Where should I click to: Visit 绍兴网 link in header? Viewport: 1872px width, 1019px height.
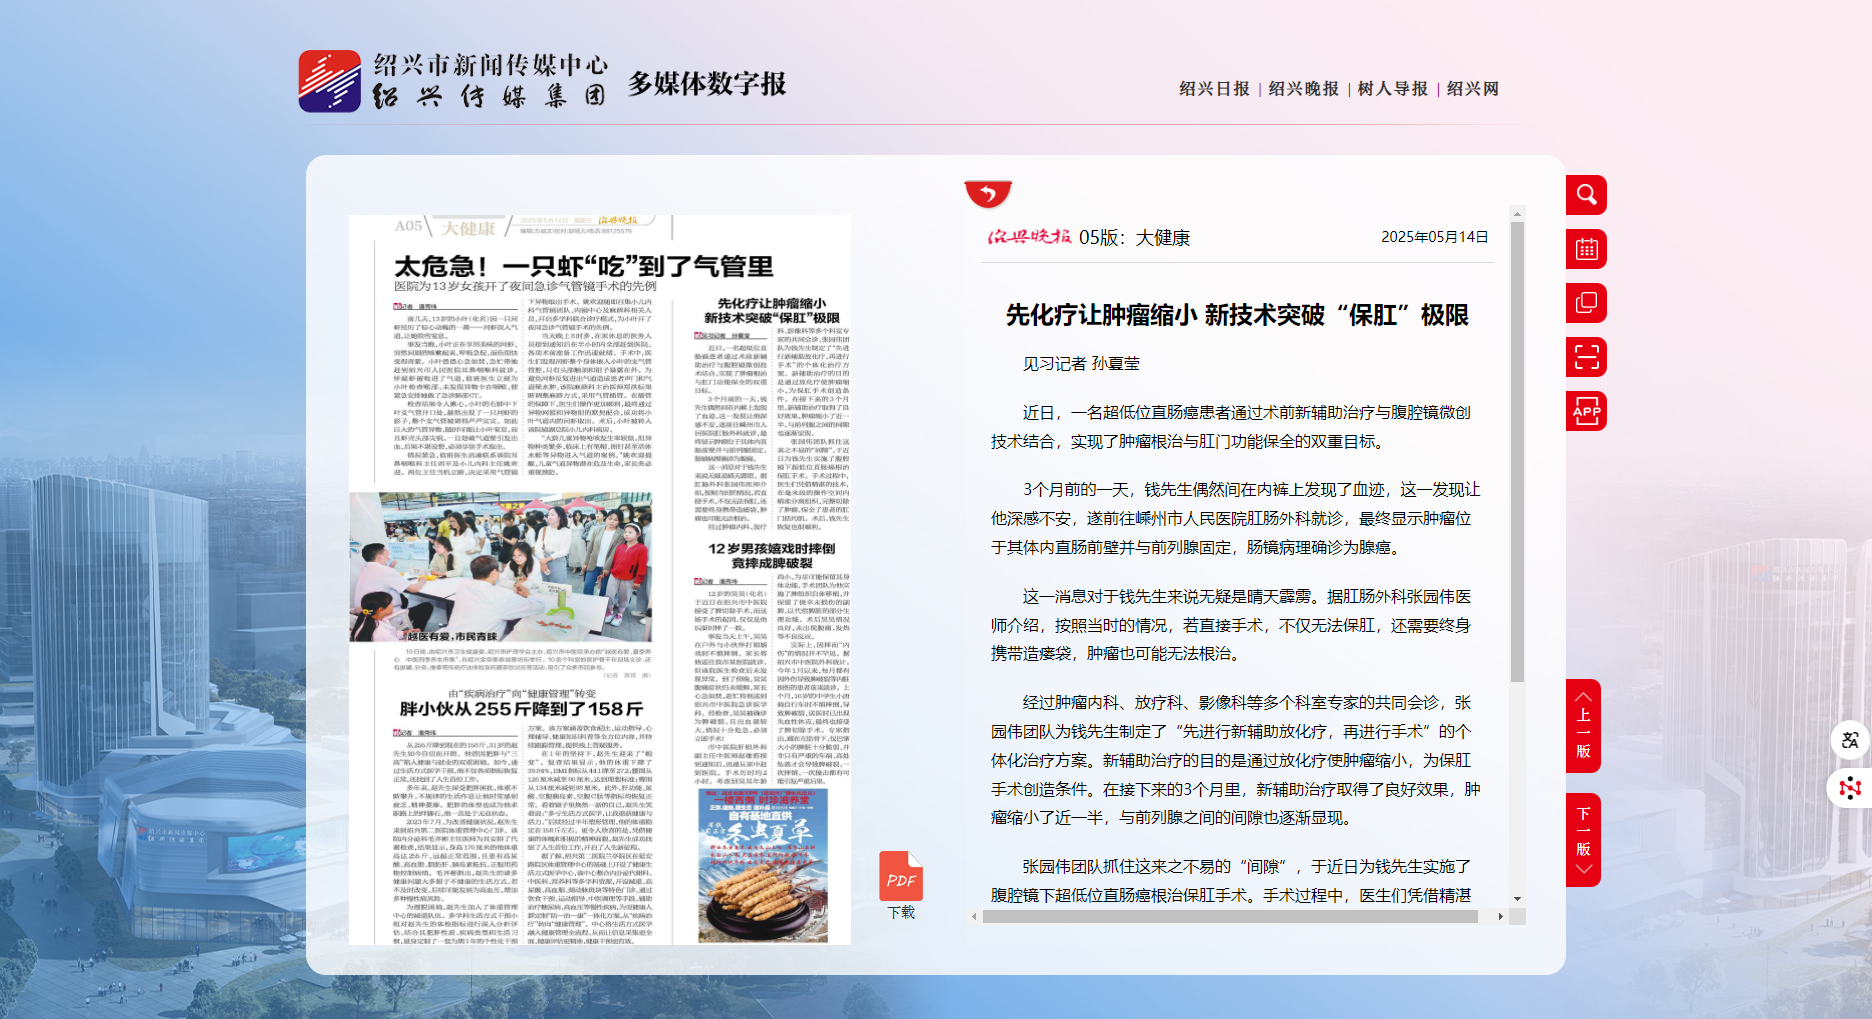(1473, 89)
